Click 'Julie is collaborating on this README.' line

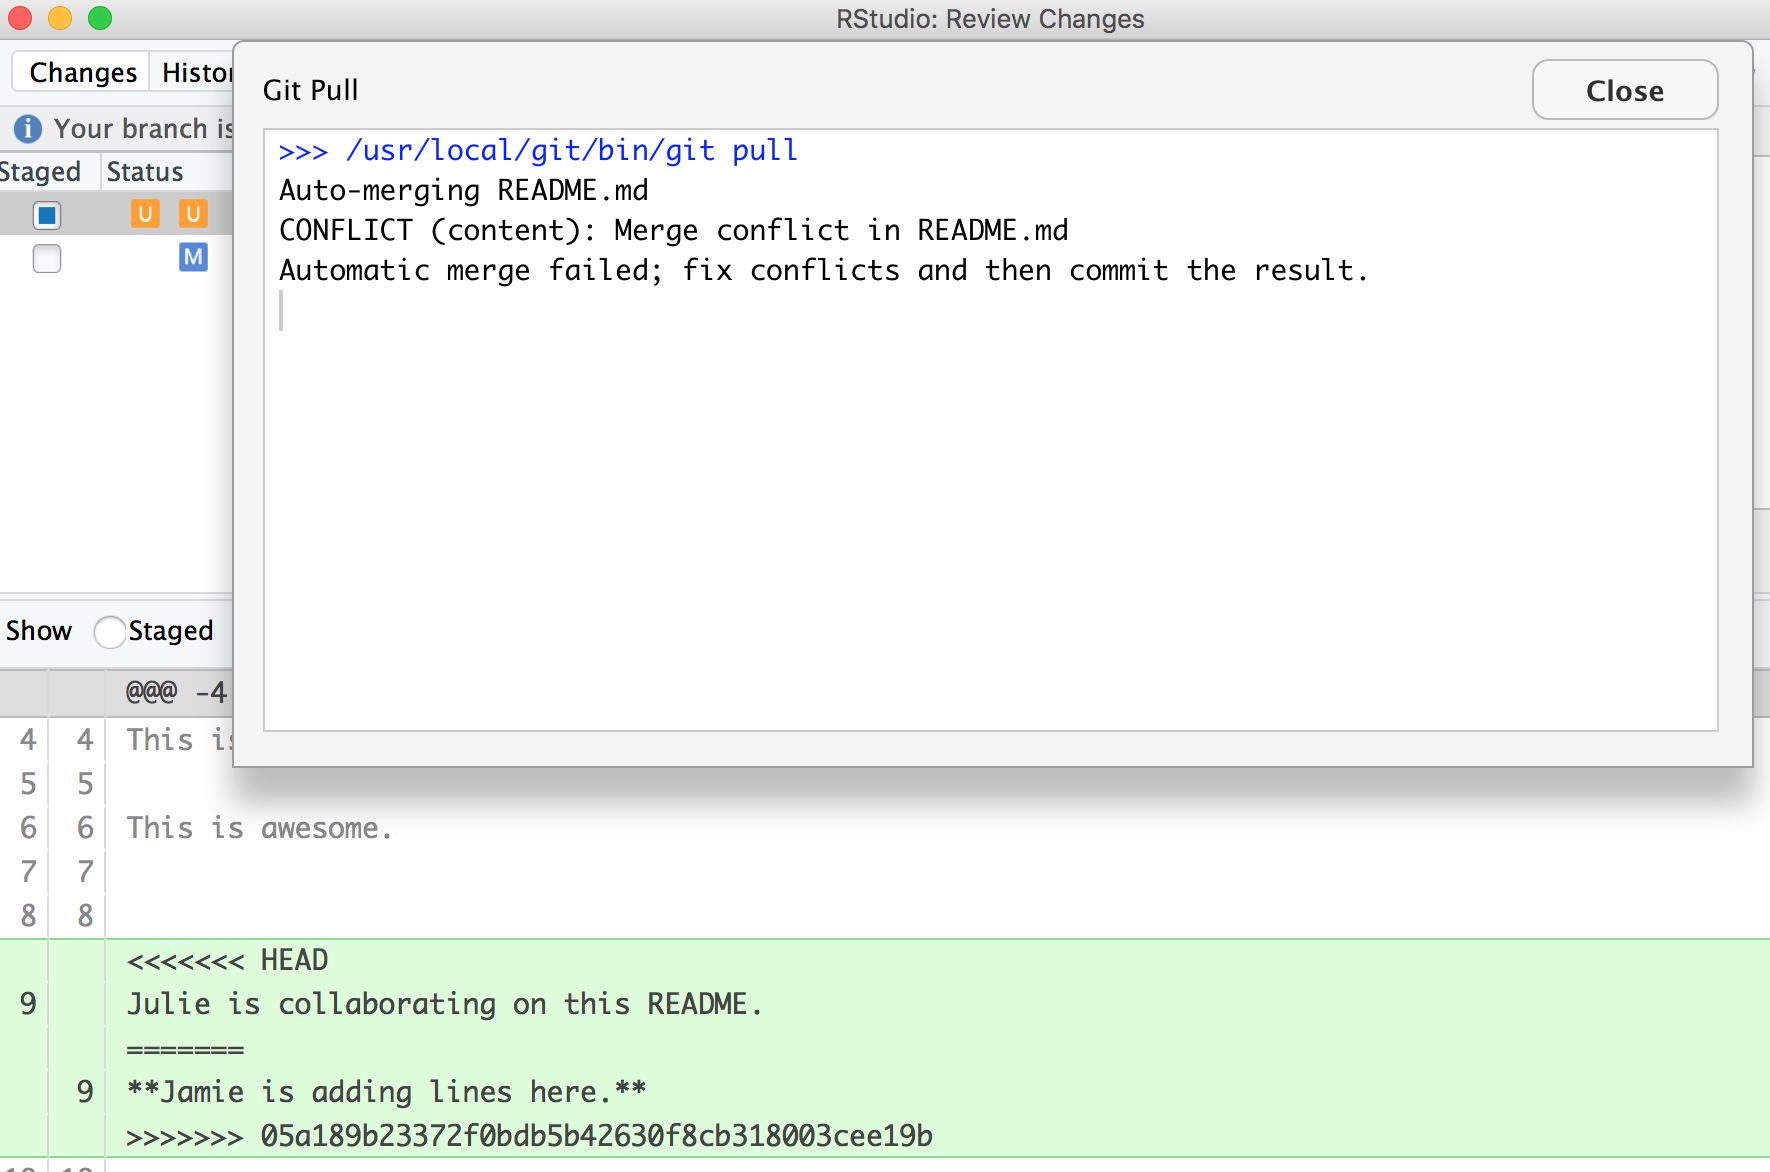(x=444, y=1004)
